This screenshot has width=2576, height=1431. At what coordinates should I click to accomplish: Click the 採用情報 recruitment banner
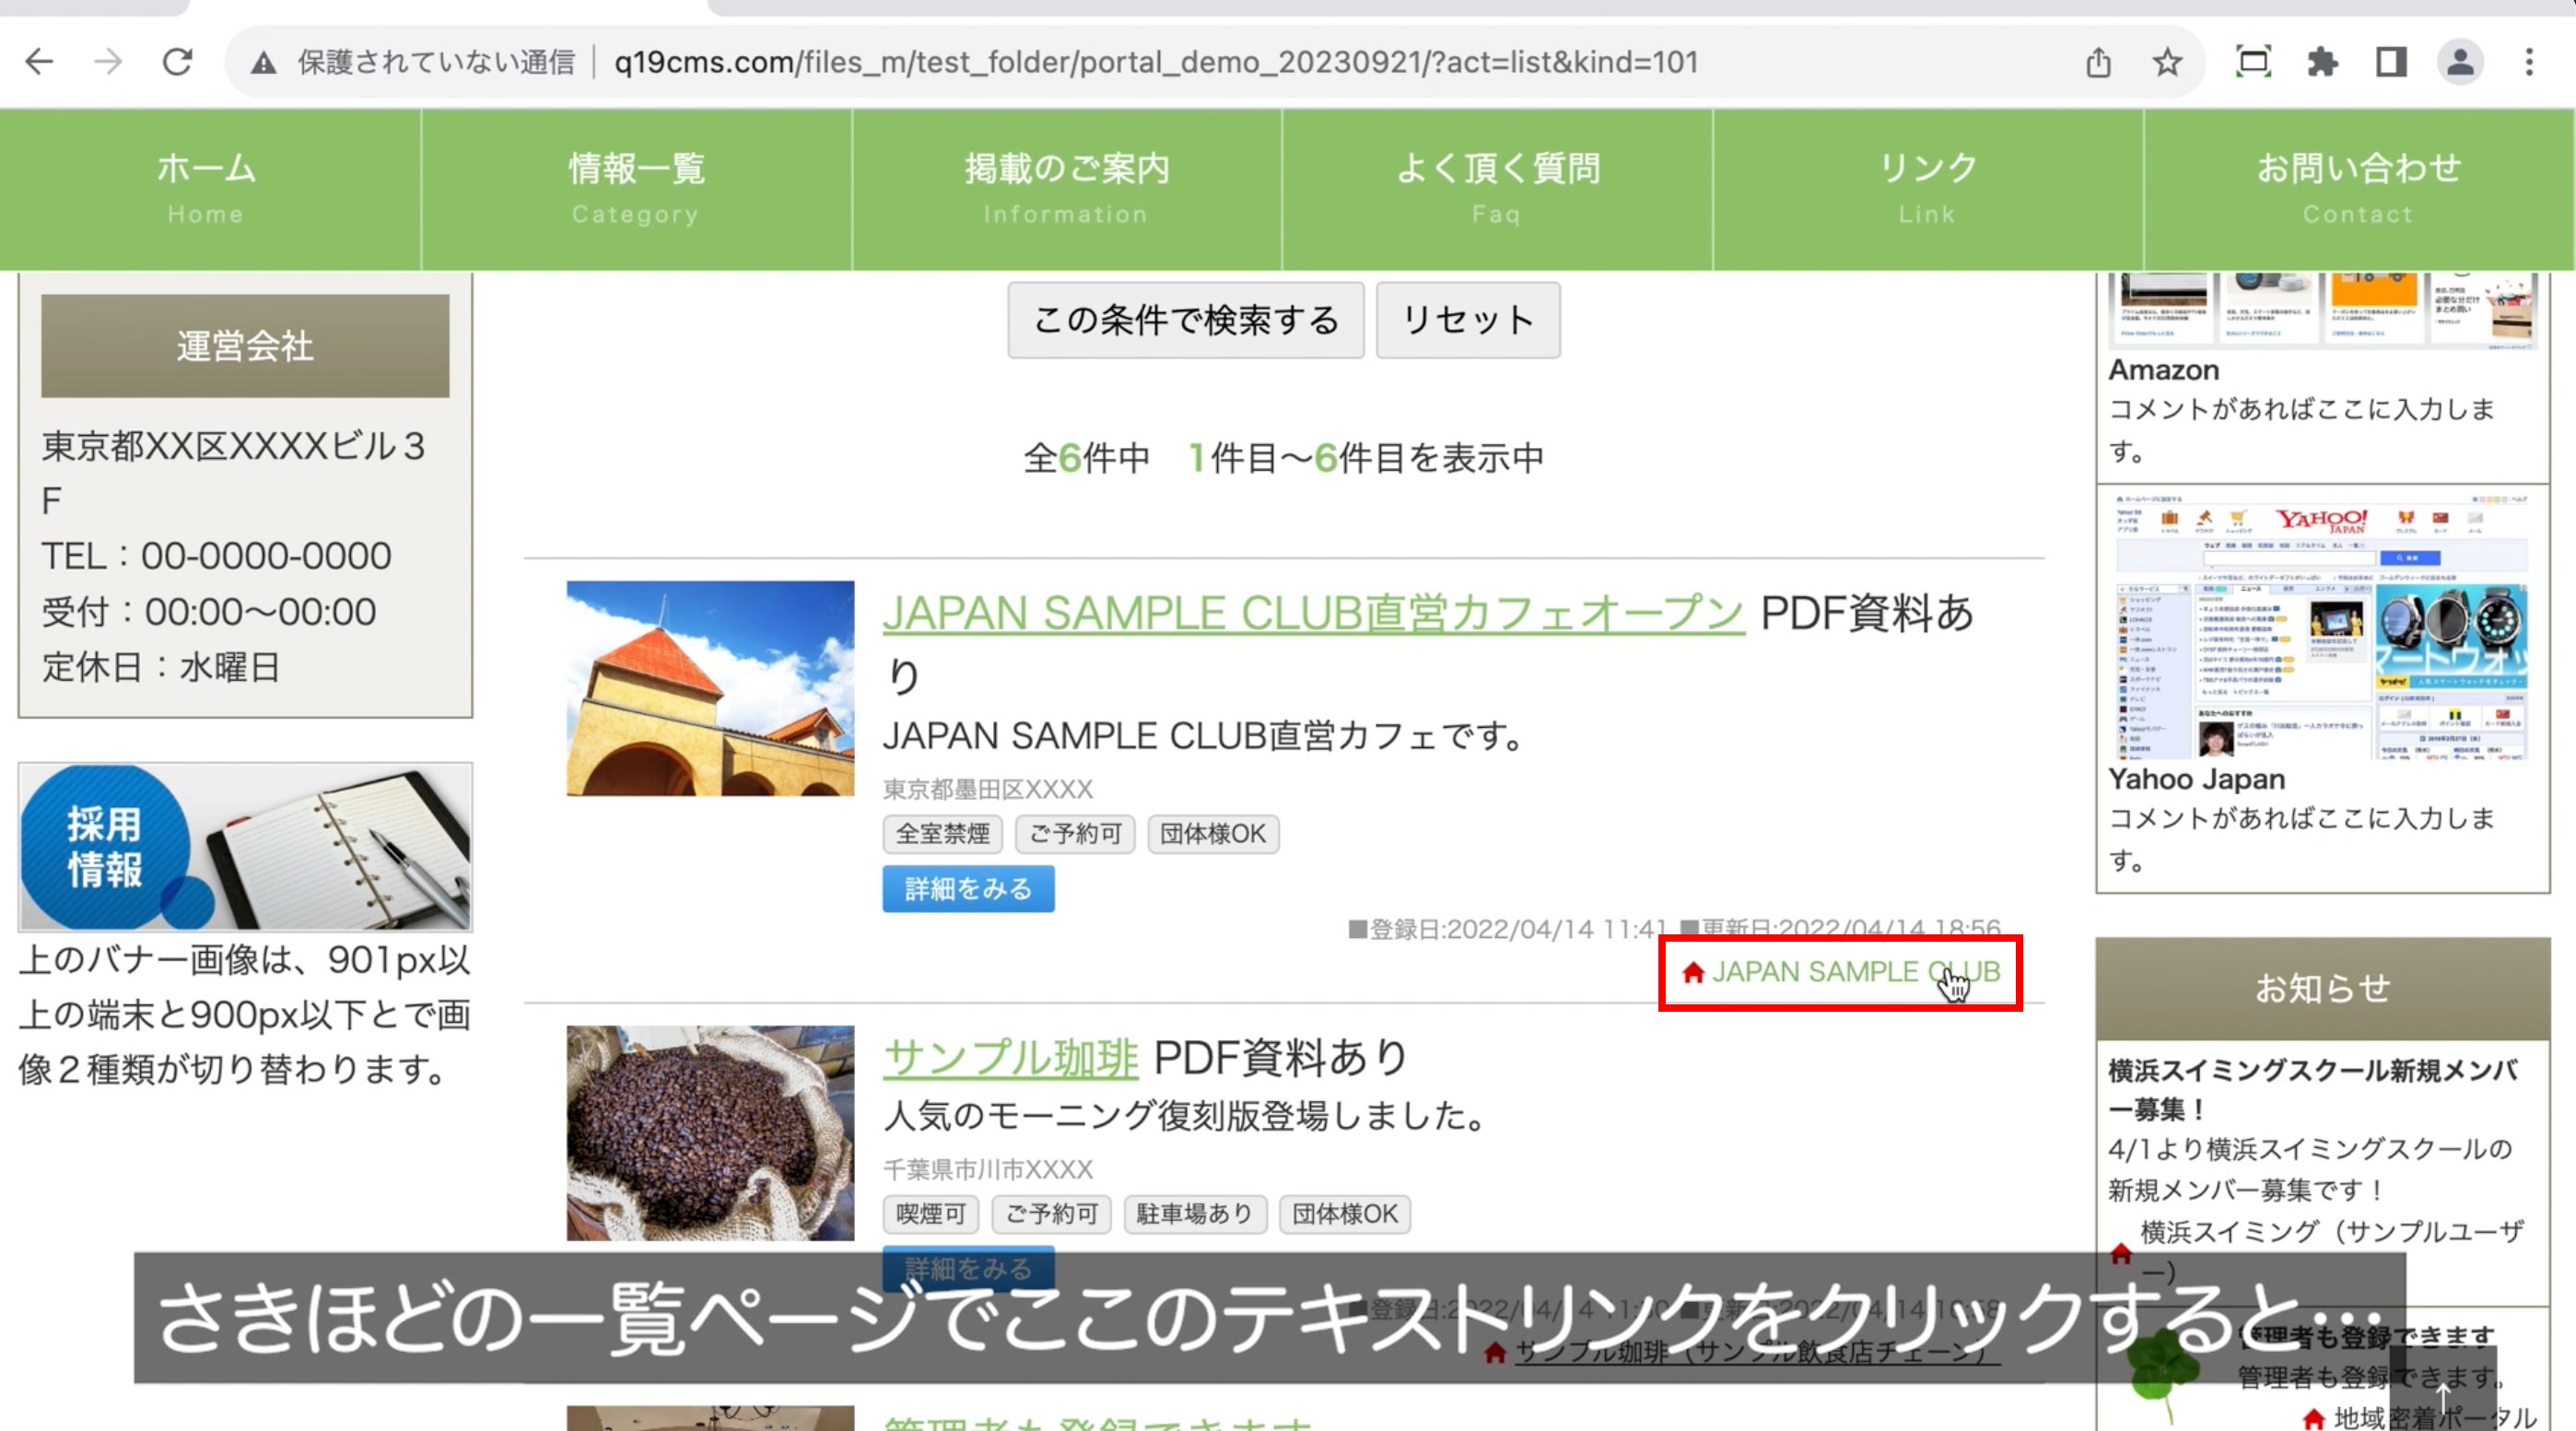[x=245, y=847]
